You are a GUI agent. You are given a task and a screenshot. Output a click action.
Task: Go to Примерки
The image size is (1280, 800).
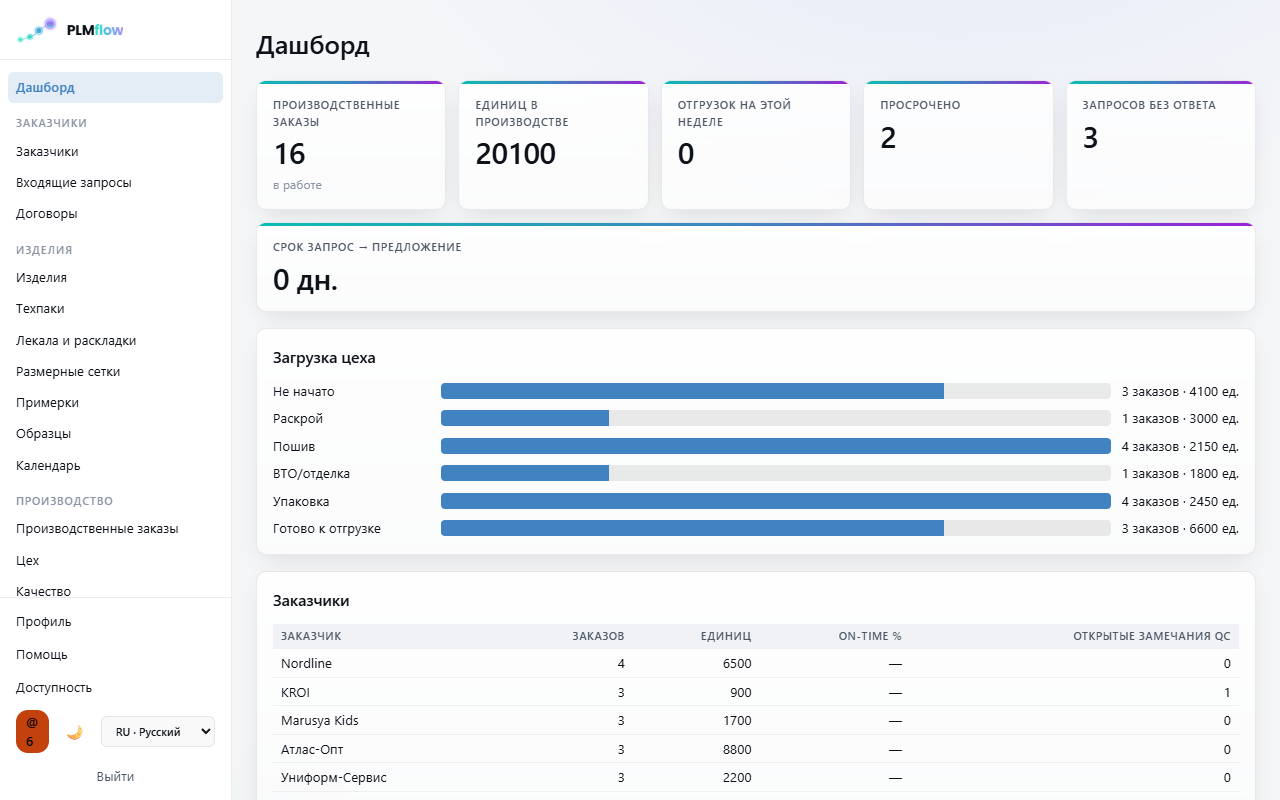click(115, 403)
